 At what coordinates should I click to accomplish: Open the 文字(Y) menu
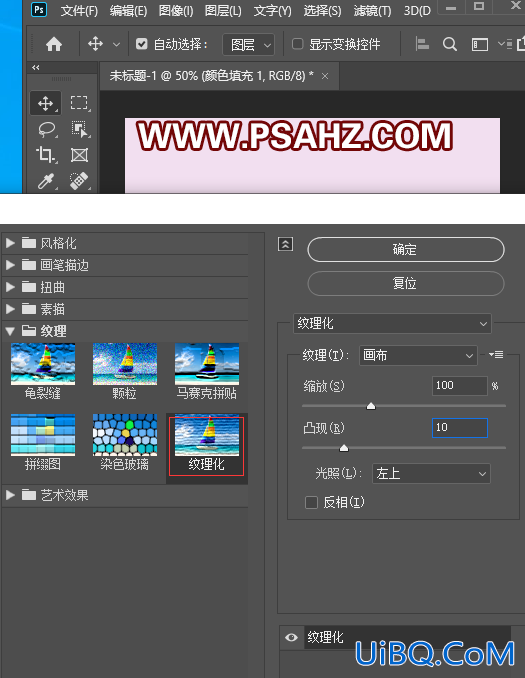pos(272,10)
